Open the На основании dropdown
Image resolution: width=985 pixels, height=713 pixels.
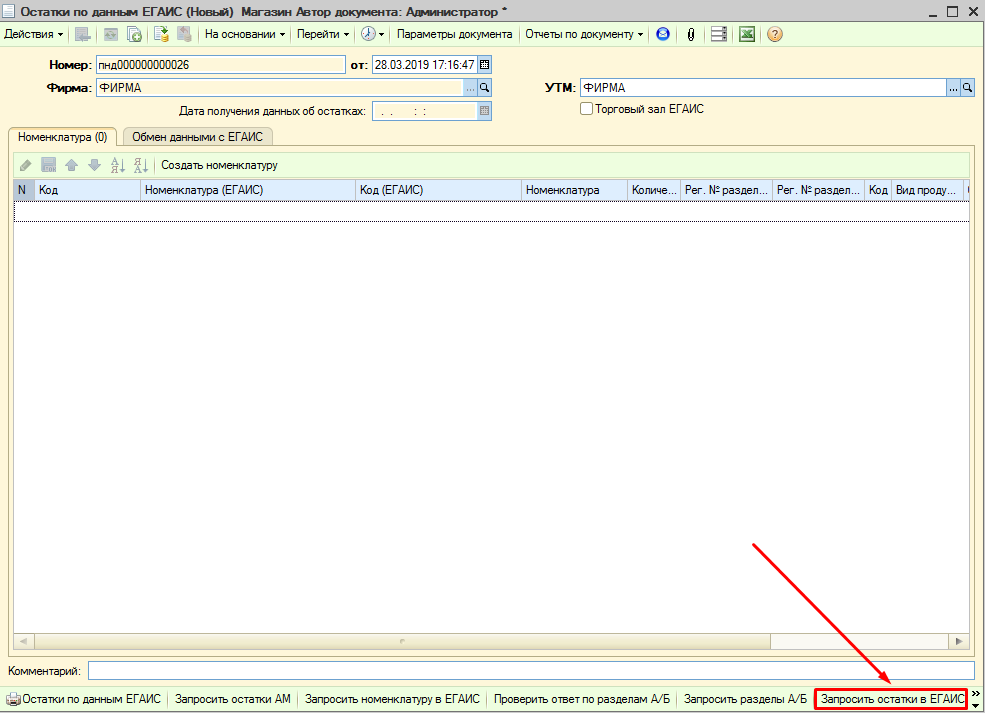244,35
